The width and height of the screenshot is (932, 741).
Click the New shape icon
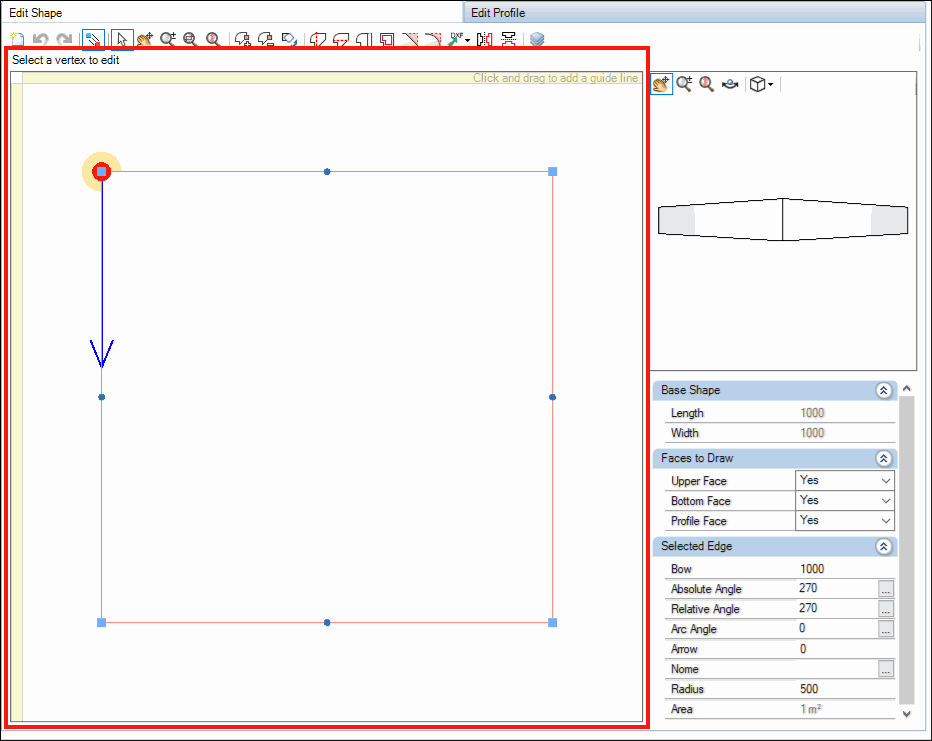[17, 39]
